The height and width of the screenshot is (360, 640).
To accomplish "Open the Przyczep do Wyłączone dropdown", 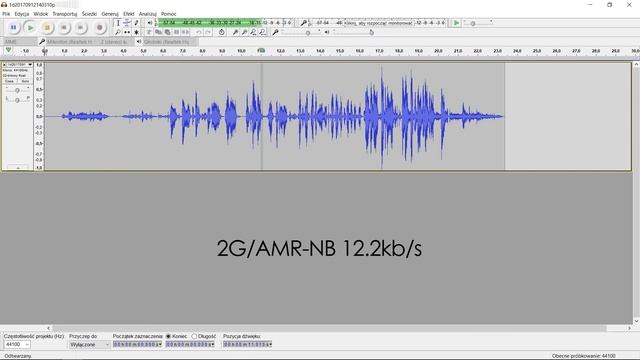I will pos(89,344).
